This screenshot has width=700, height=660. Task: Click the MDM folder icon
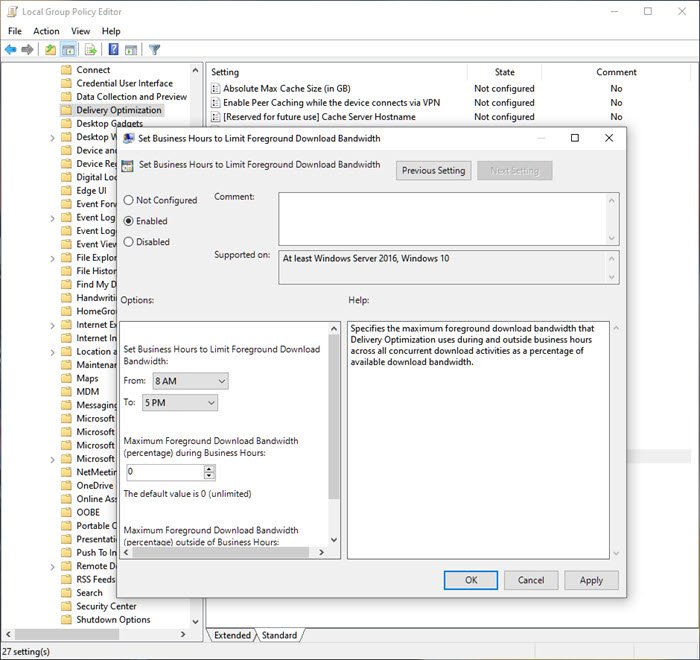(x=66, y=392)
